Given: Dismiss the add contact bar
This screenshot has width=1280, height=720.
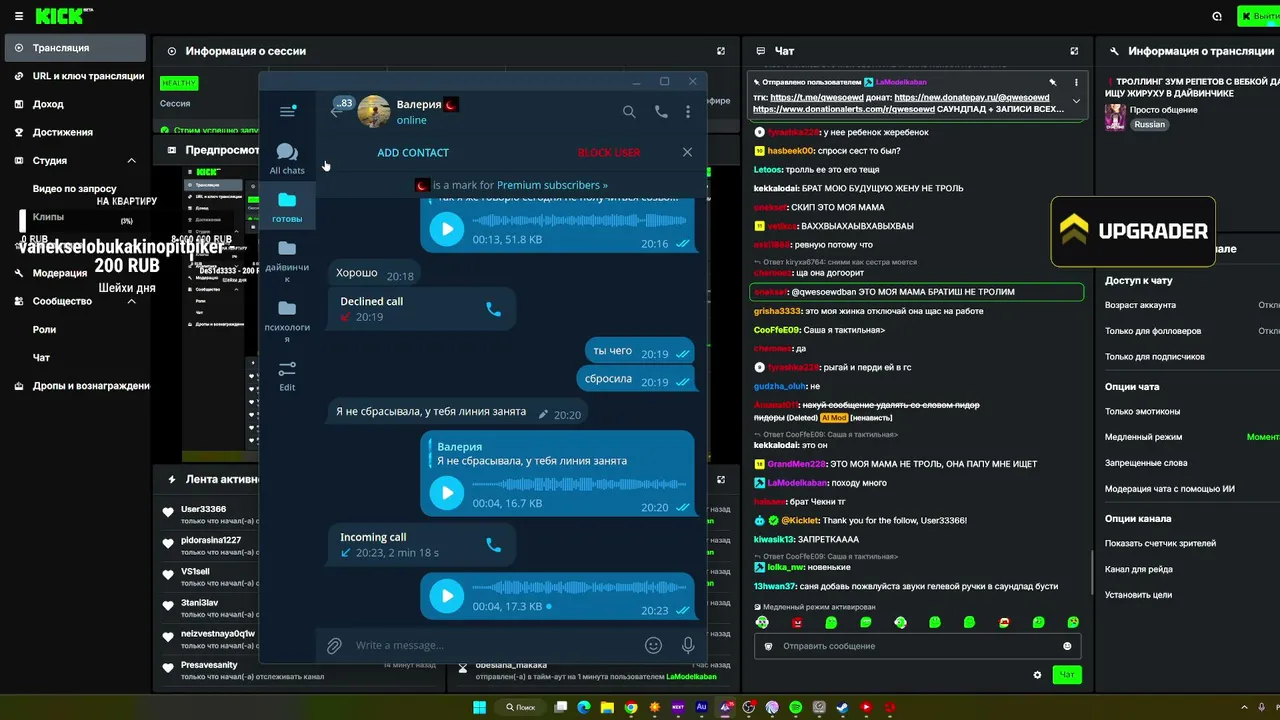Looking at the screenshot, I should click(687, 152).
